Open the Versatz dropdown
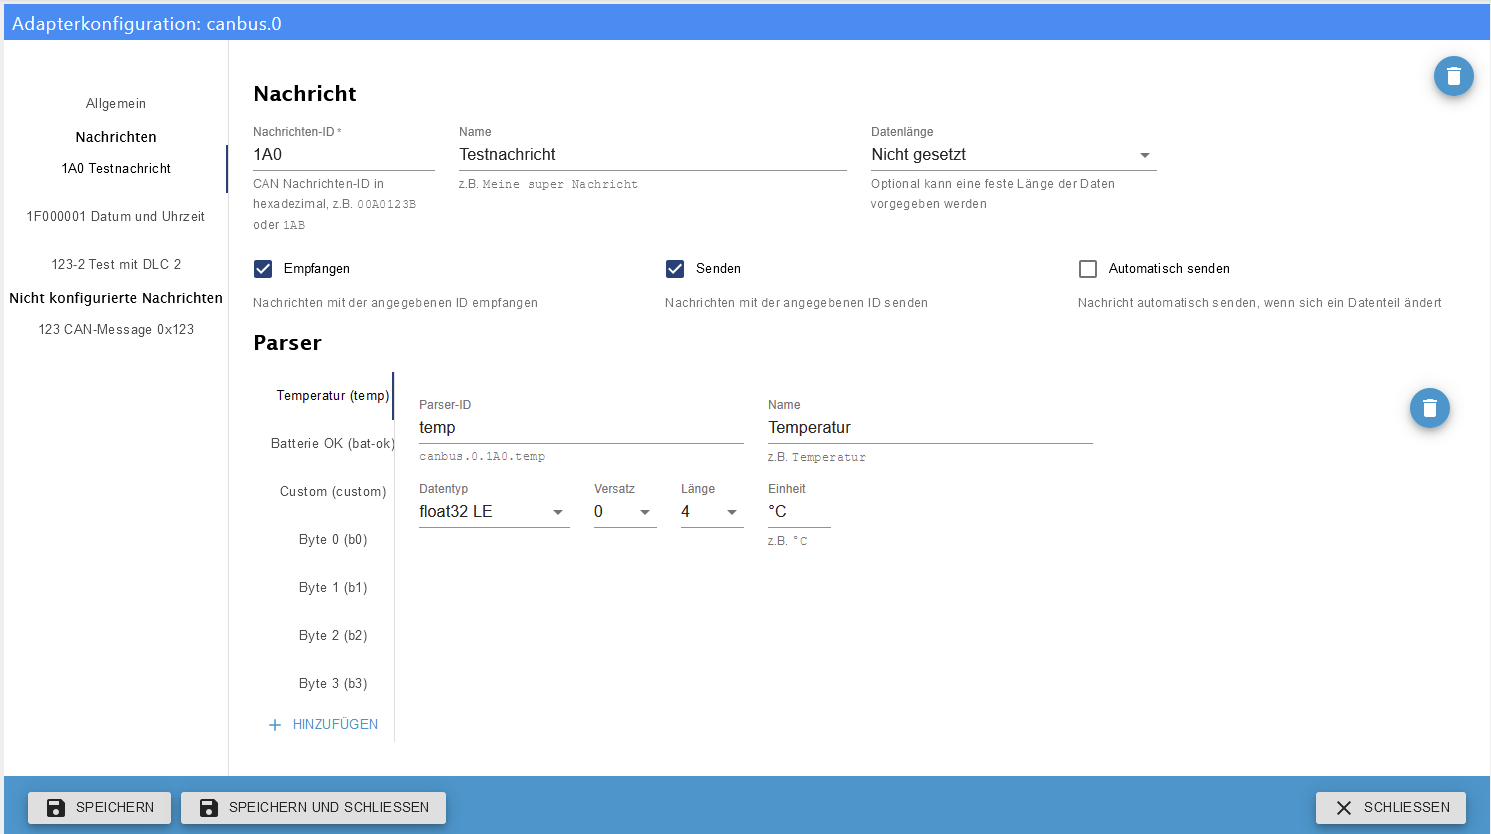 click(625, 512)
